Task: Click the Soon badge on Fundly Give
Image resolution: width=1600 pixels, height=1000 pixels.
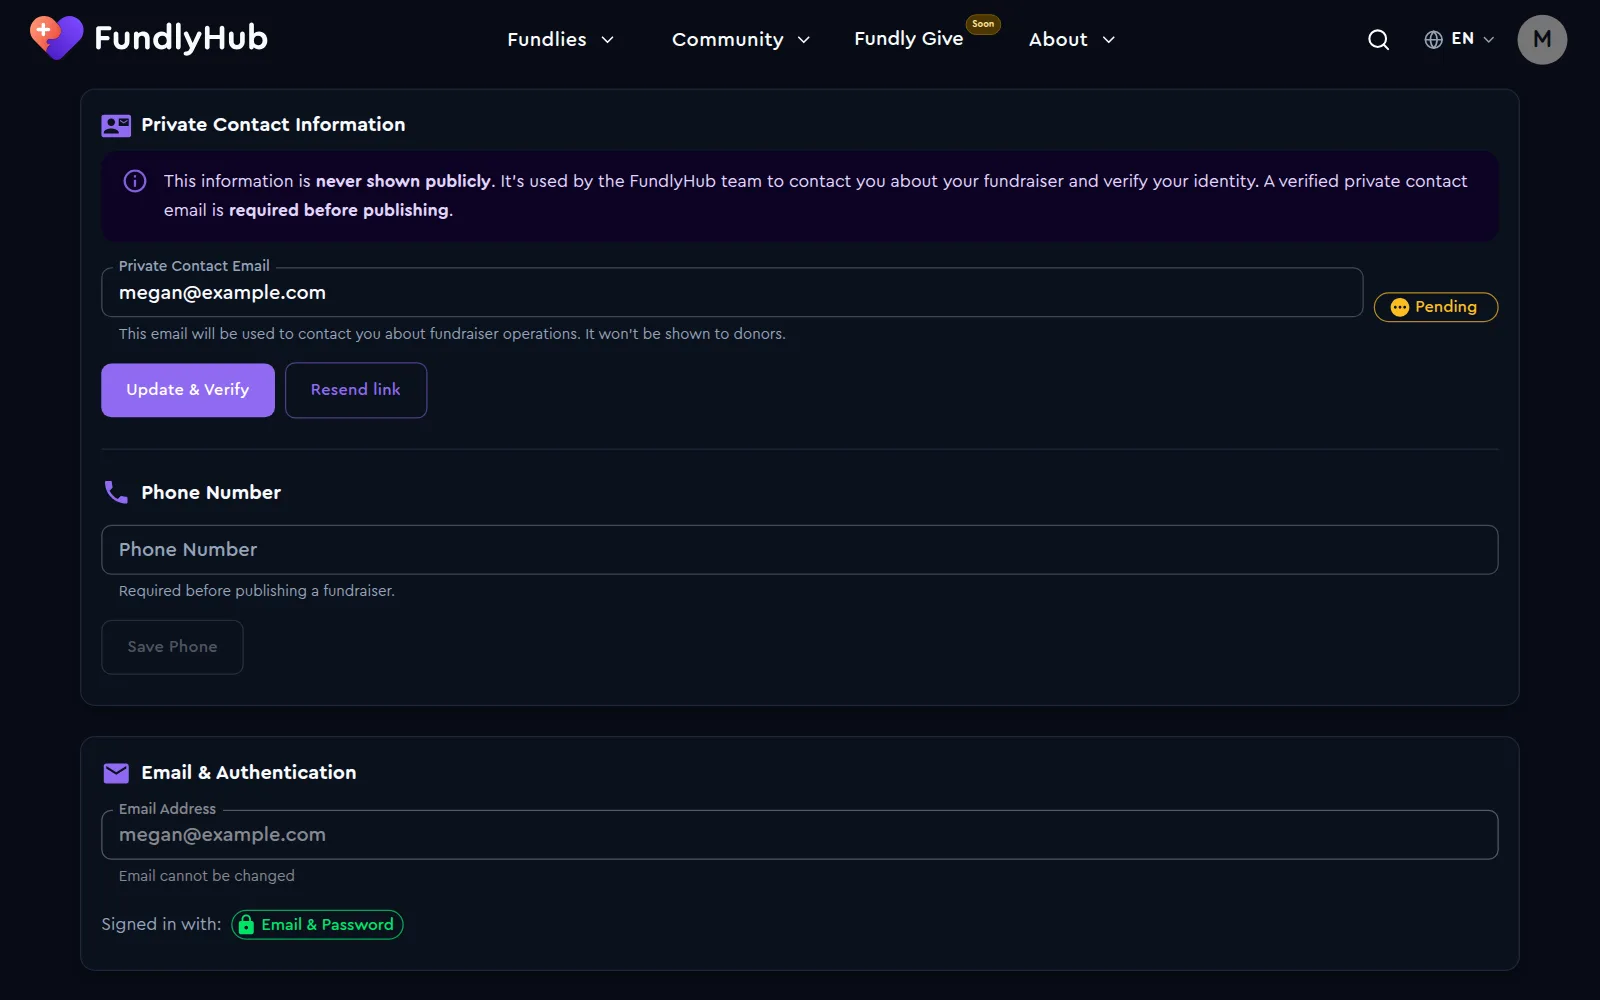Action: pos(983,24)
